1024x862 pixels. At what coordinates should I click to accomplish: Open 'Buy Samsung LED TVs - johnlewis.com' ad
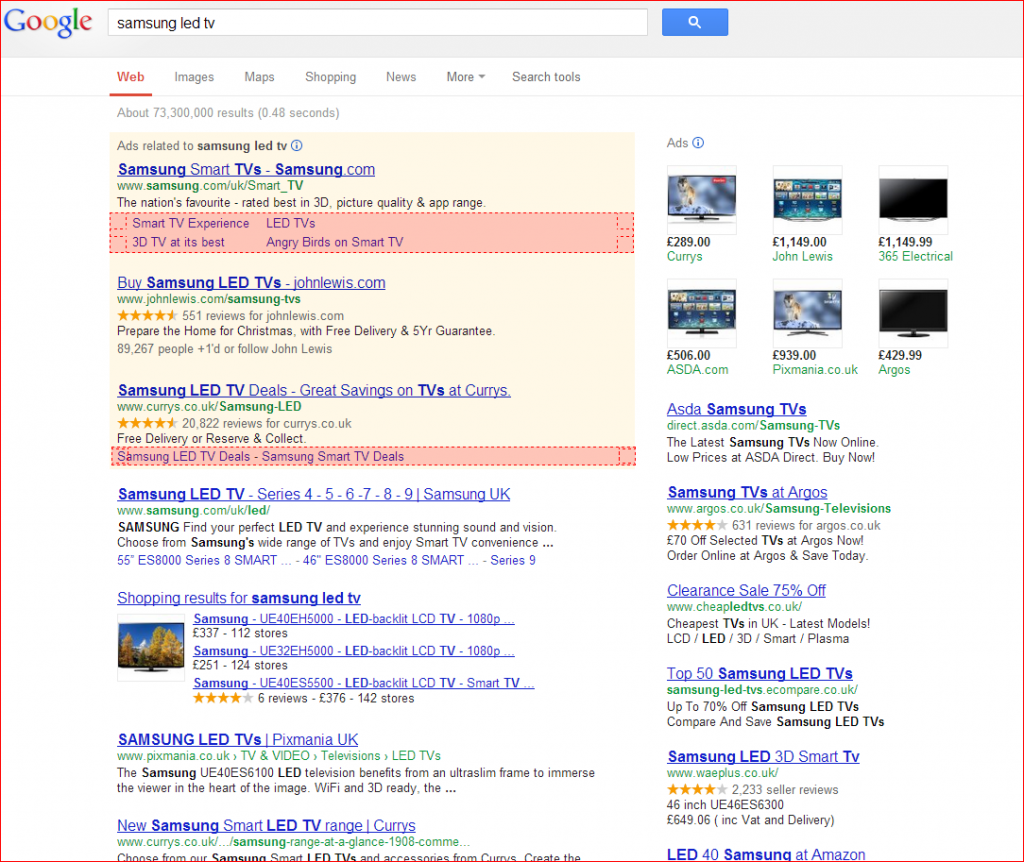click(x=251, y=283)
